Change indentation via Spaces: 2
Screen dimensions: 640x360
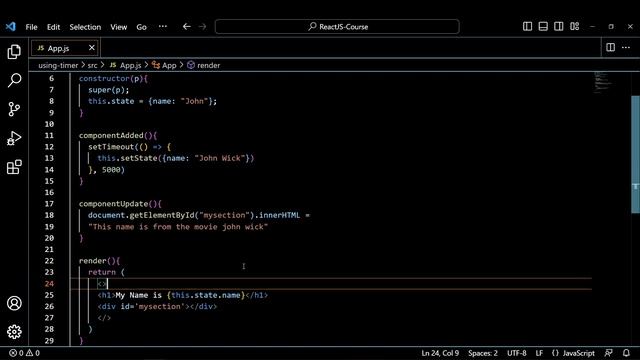[483, 353]
